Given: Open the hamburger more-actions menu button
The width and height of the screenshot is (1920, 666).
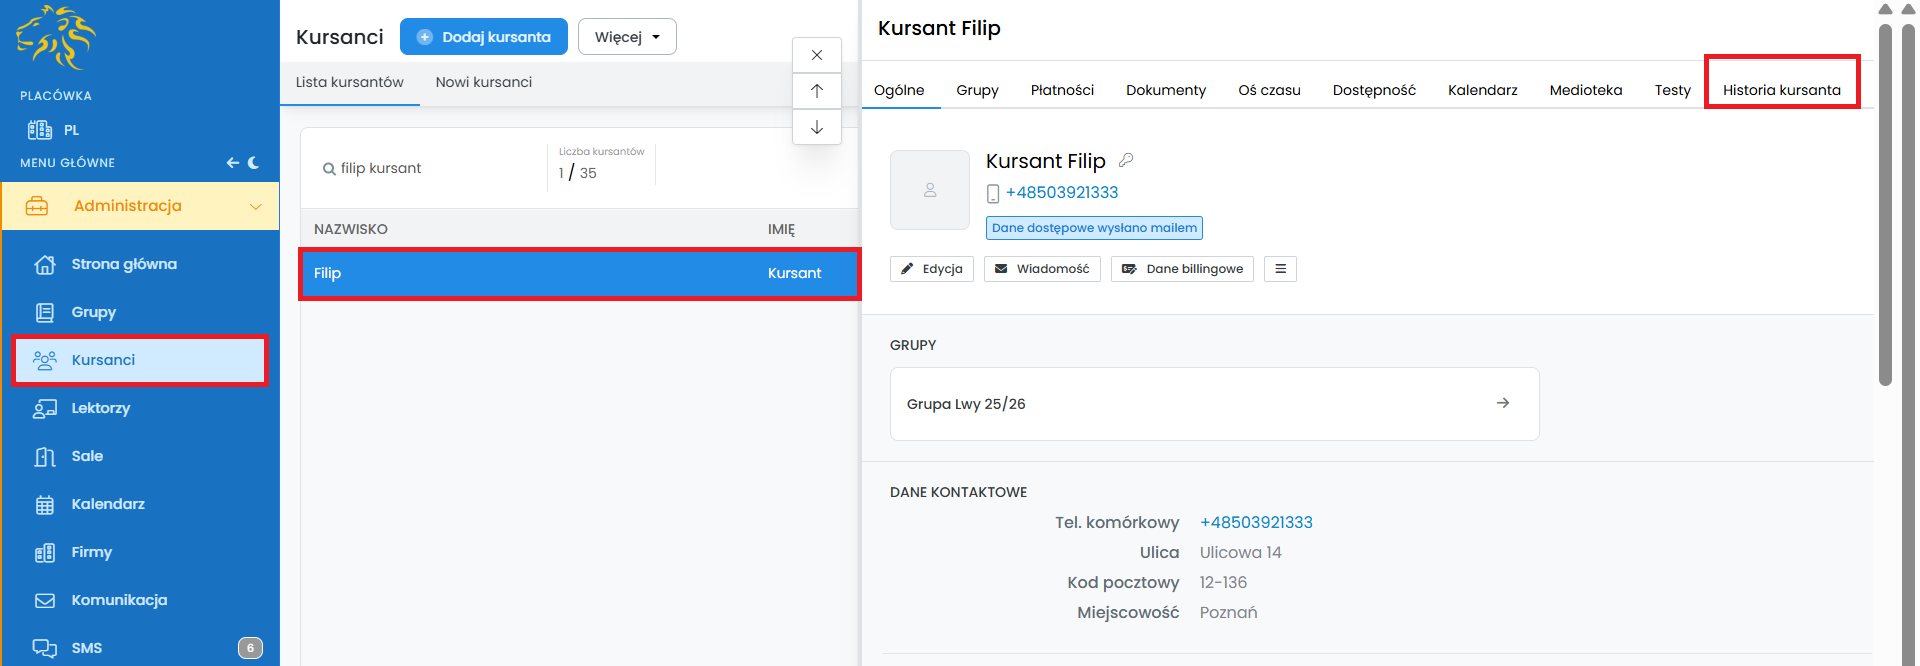Looking at the screenshot, I should pos(1280,269).
